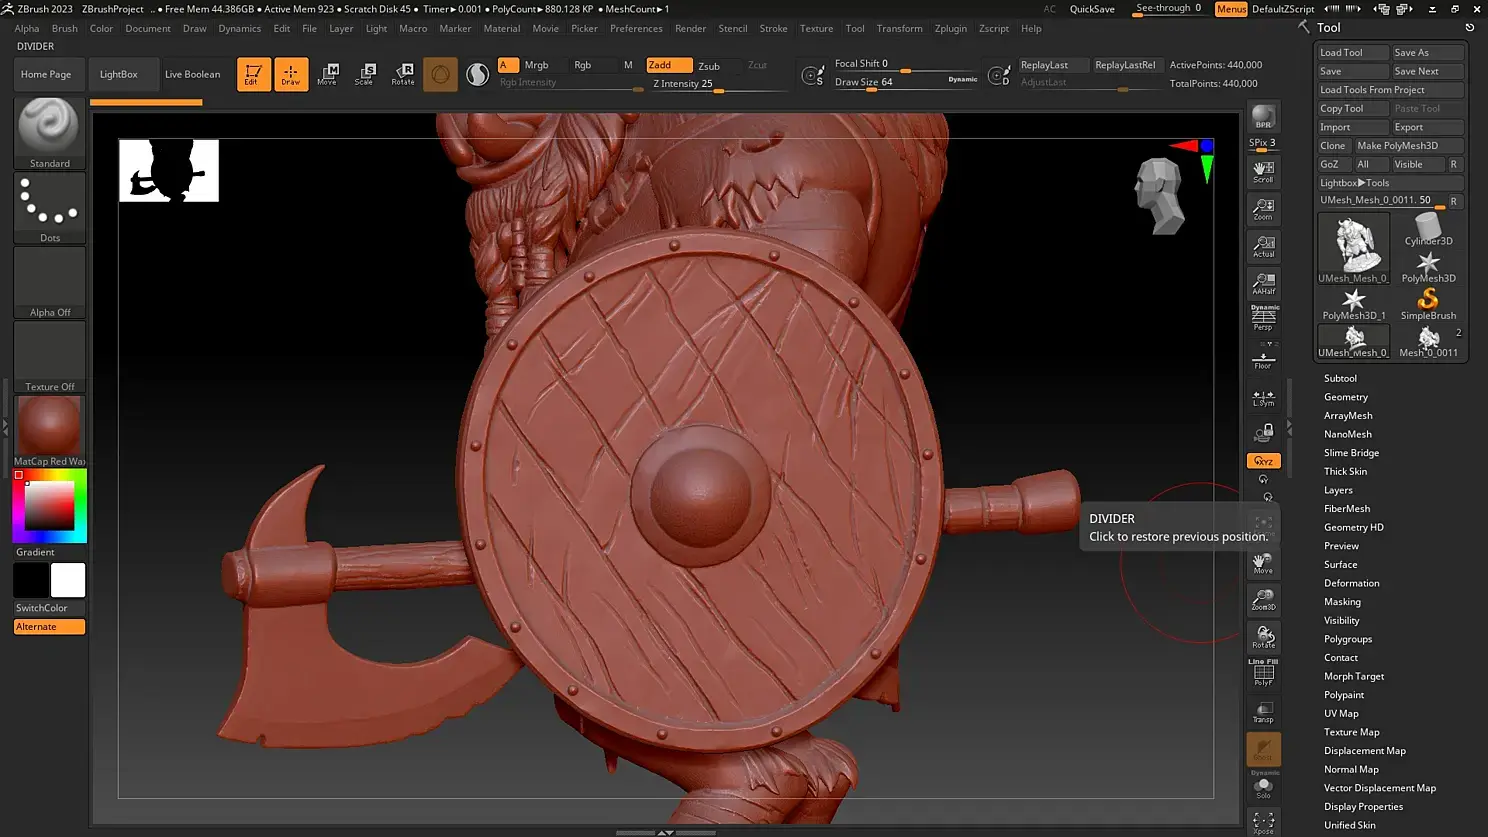Click the BPR render icon
Image resolution: width=1488 pixels, height=837 pixels.
(x=1263, y=117)
